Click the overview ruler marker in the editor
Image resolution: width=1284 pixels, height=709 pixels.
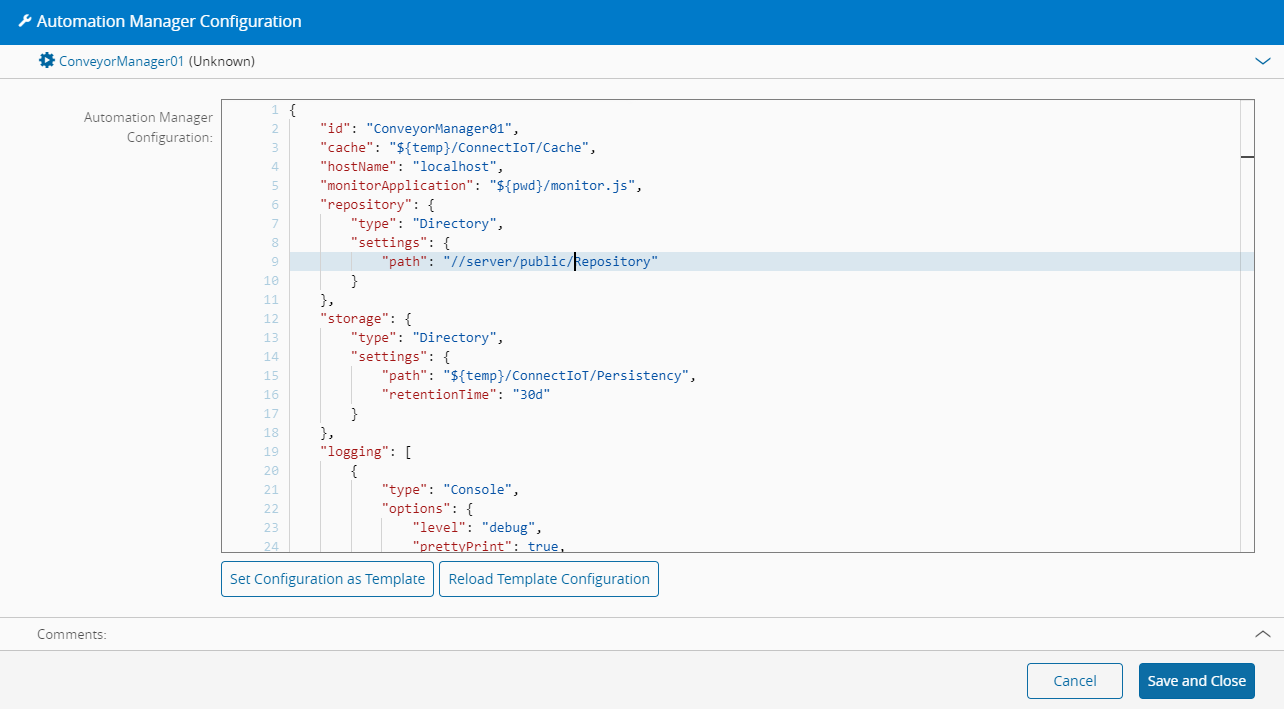(1247, 157)
